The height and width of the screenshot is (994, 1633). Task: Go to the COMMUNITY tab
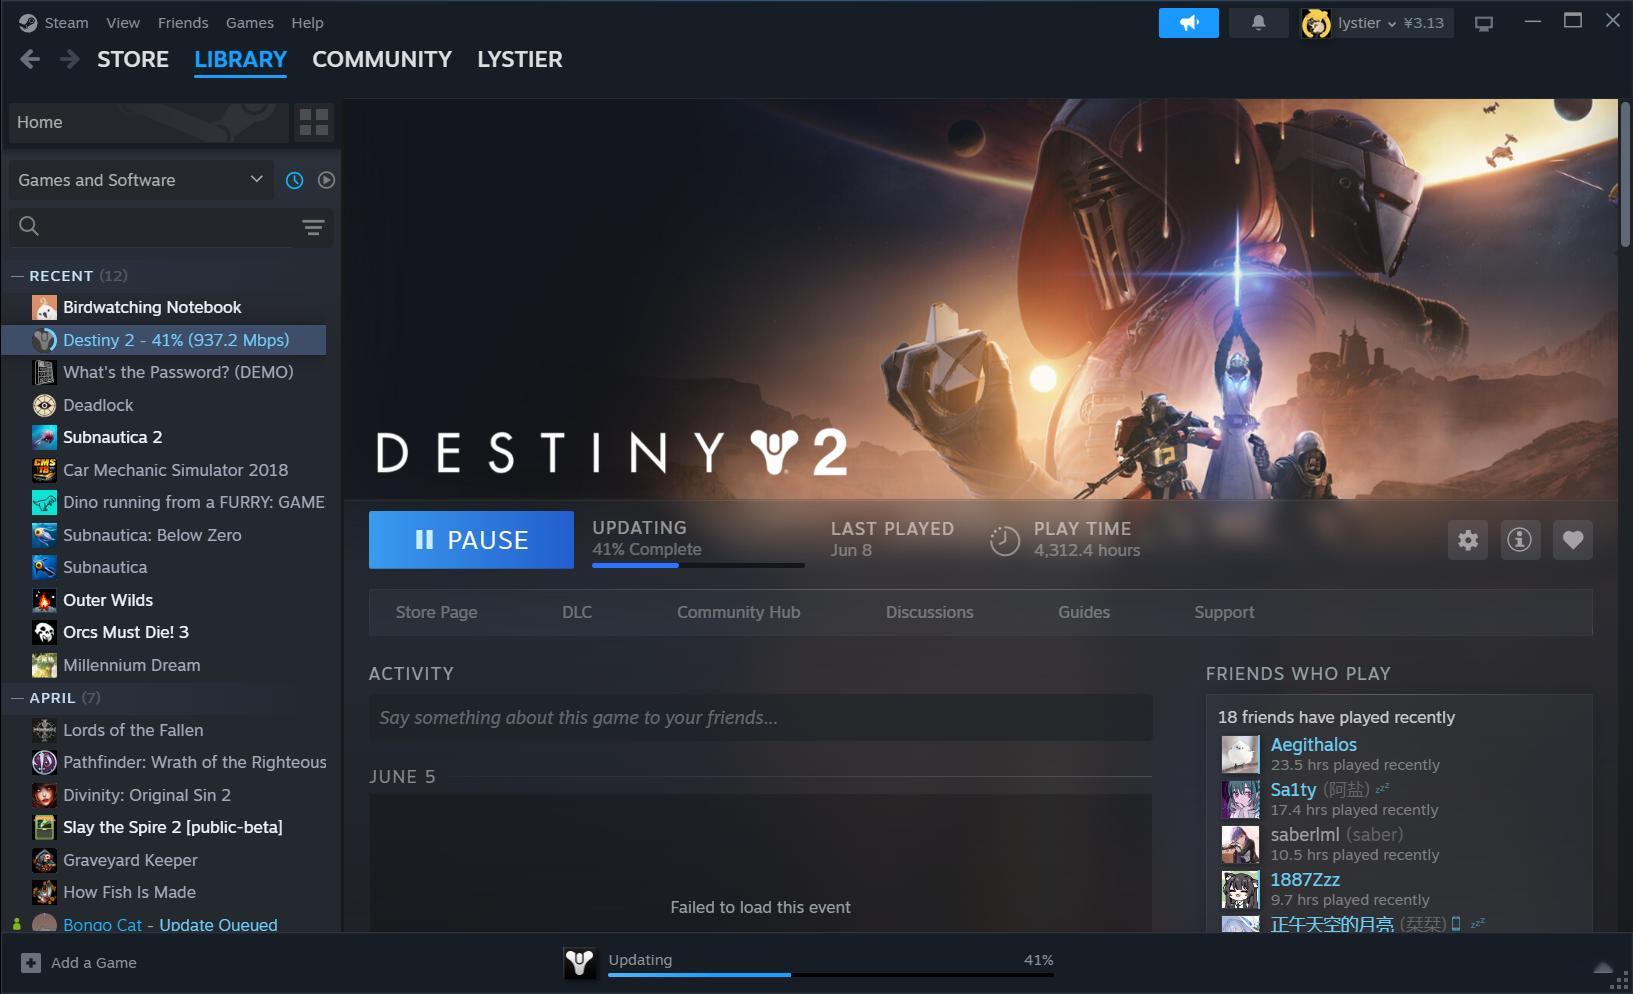(382, 59)
